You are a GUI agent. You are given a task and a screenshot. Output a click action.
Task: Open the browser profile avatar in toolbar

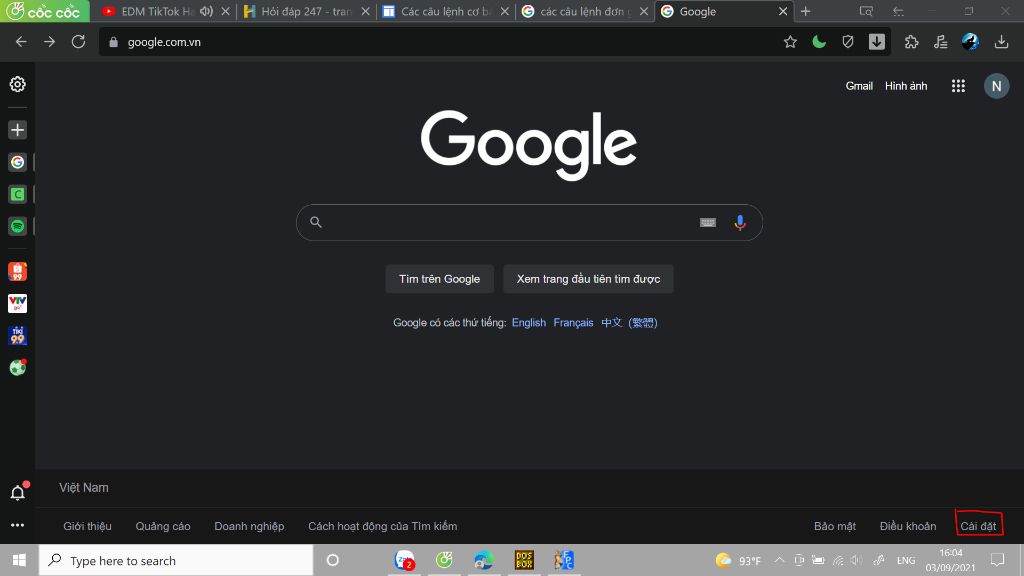[x=970, y=42]
